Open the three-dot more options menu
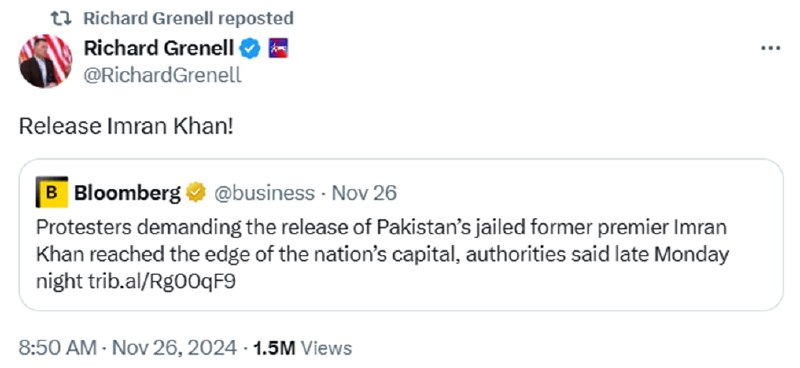The height and width of the screenshot is (368, 800). (x=770, y=48)
